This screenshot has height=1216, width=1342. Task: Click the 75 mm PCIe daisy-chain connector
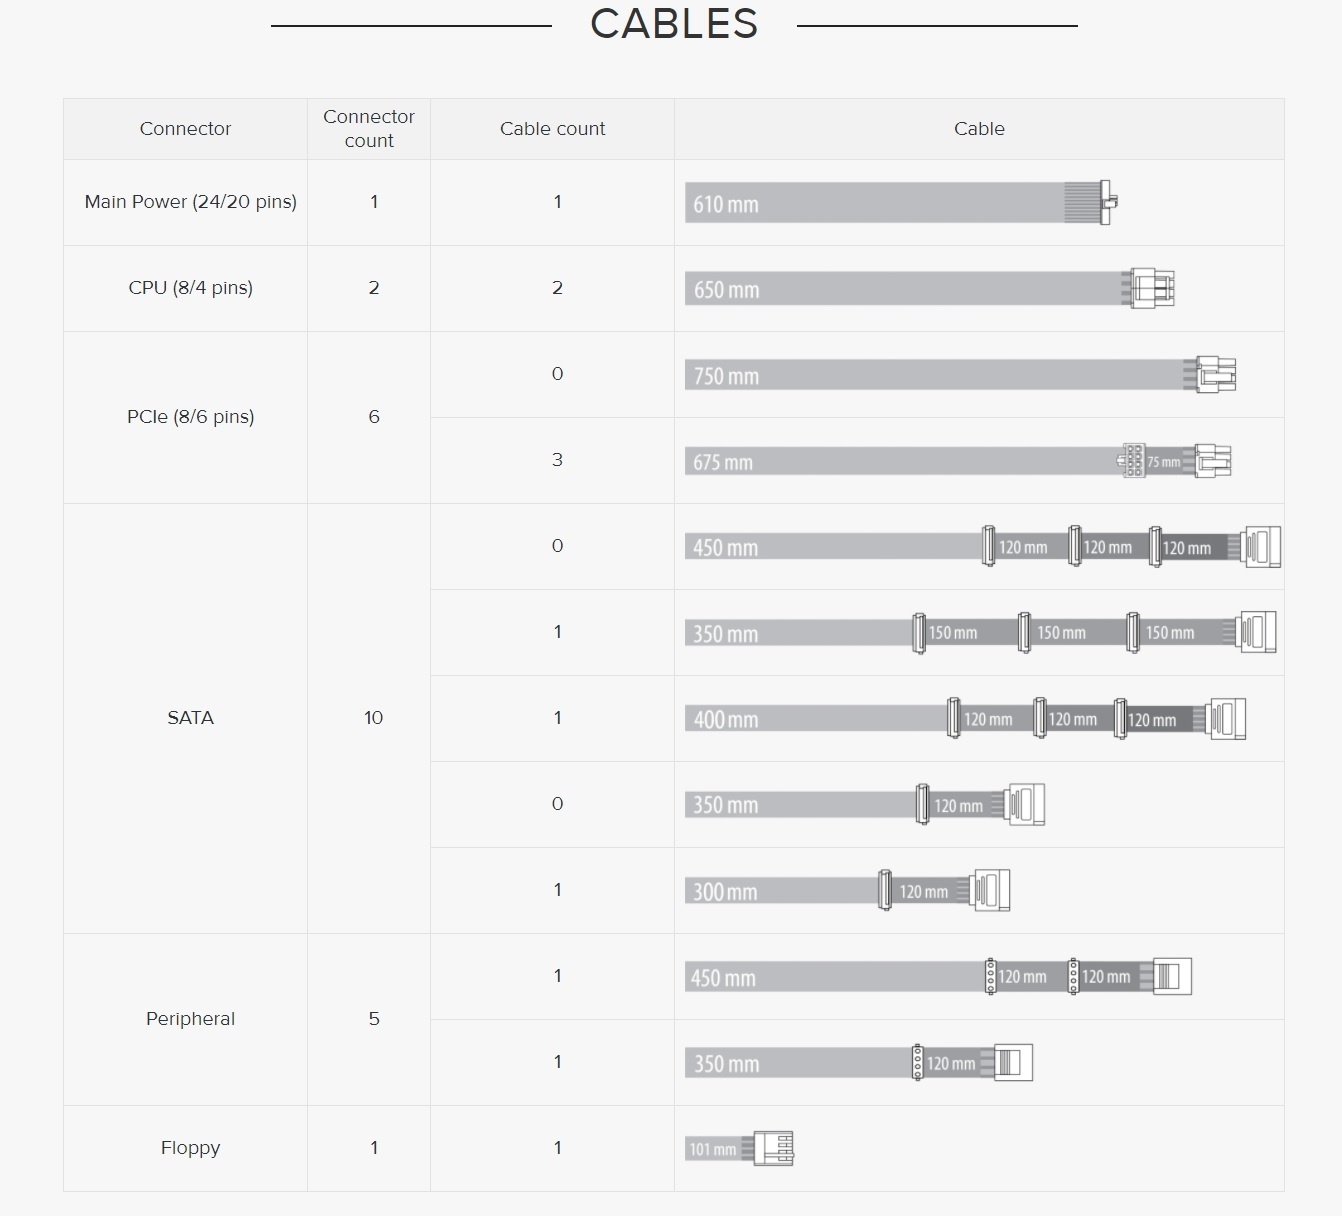coord(1133,461)
